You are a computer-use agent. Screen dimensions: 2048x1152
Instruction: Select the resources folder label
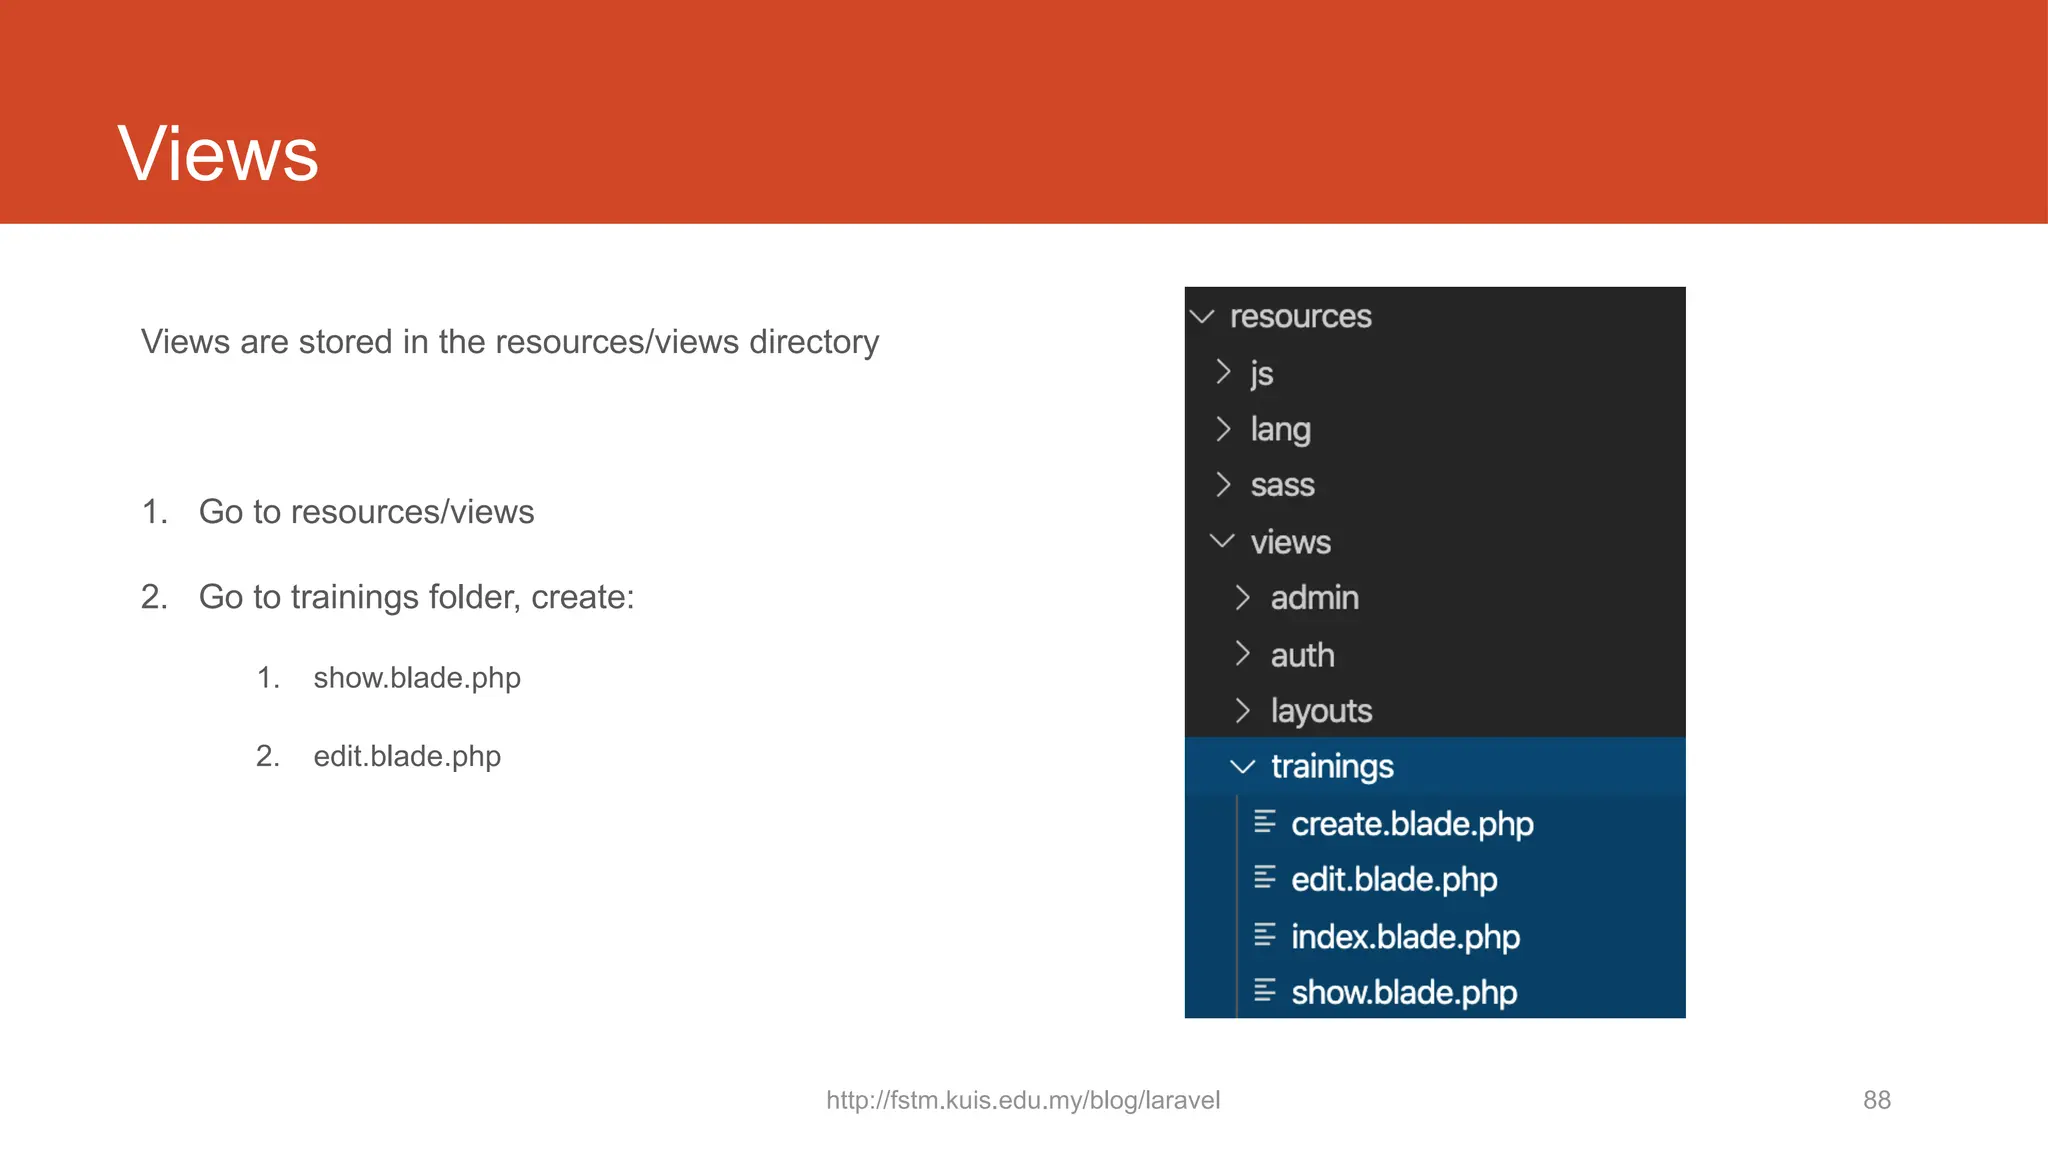tap(1300, 316)
